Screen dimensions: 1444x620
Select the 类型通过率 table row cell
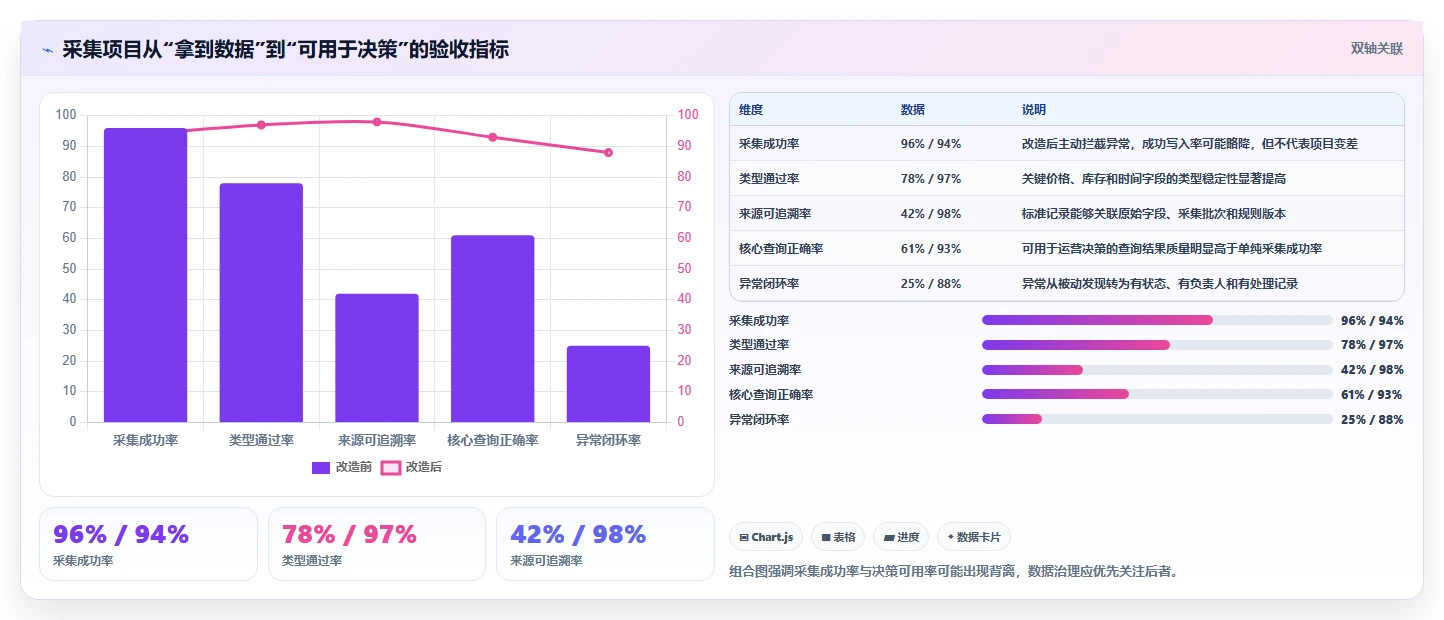[x=769, y=178]
